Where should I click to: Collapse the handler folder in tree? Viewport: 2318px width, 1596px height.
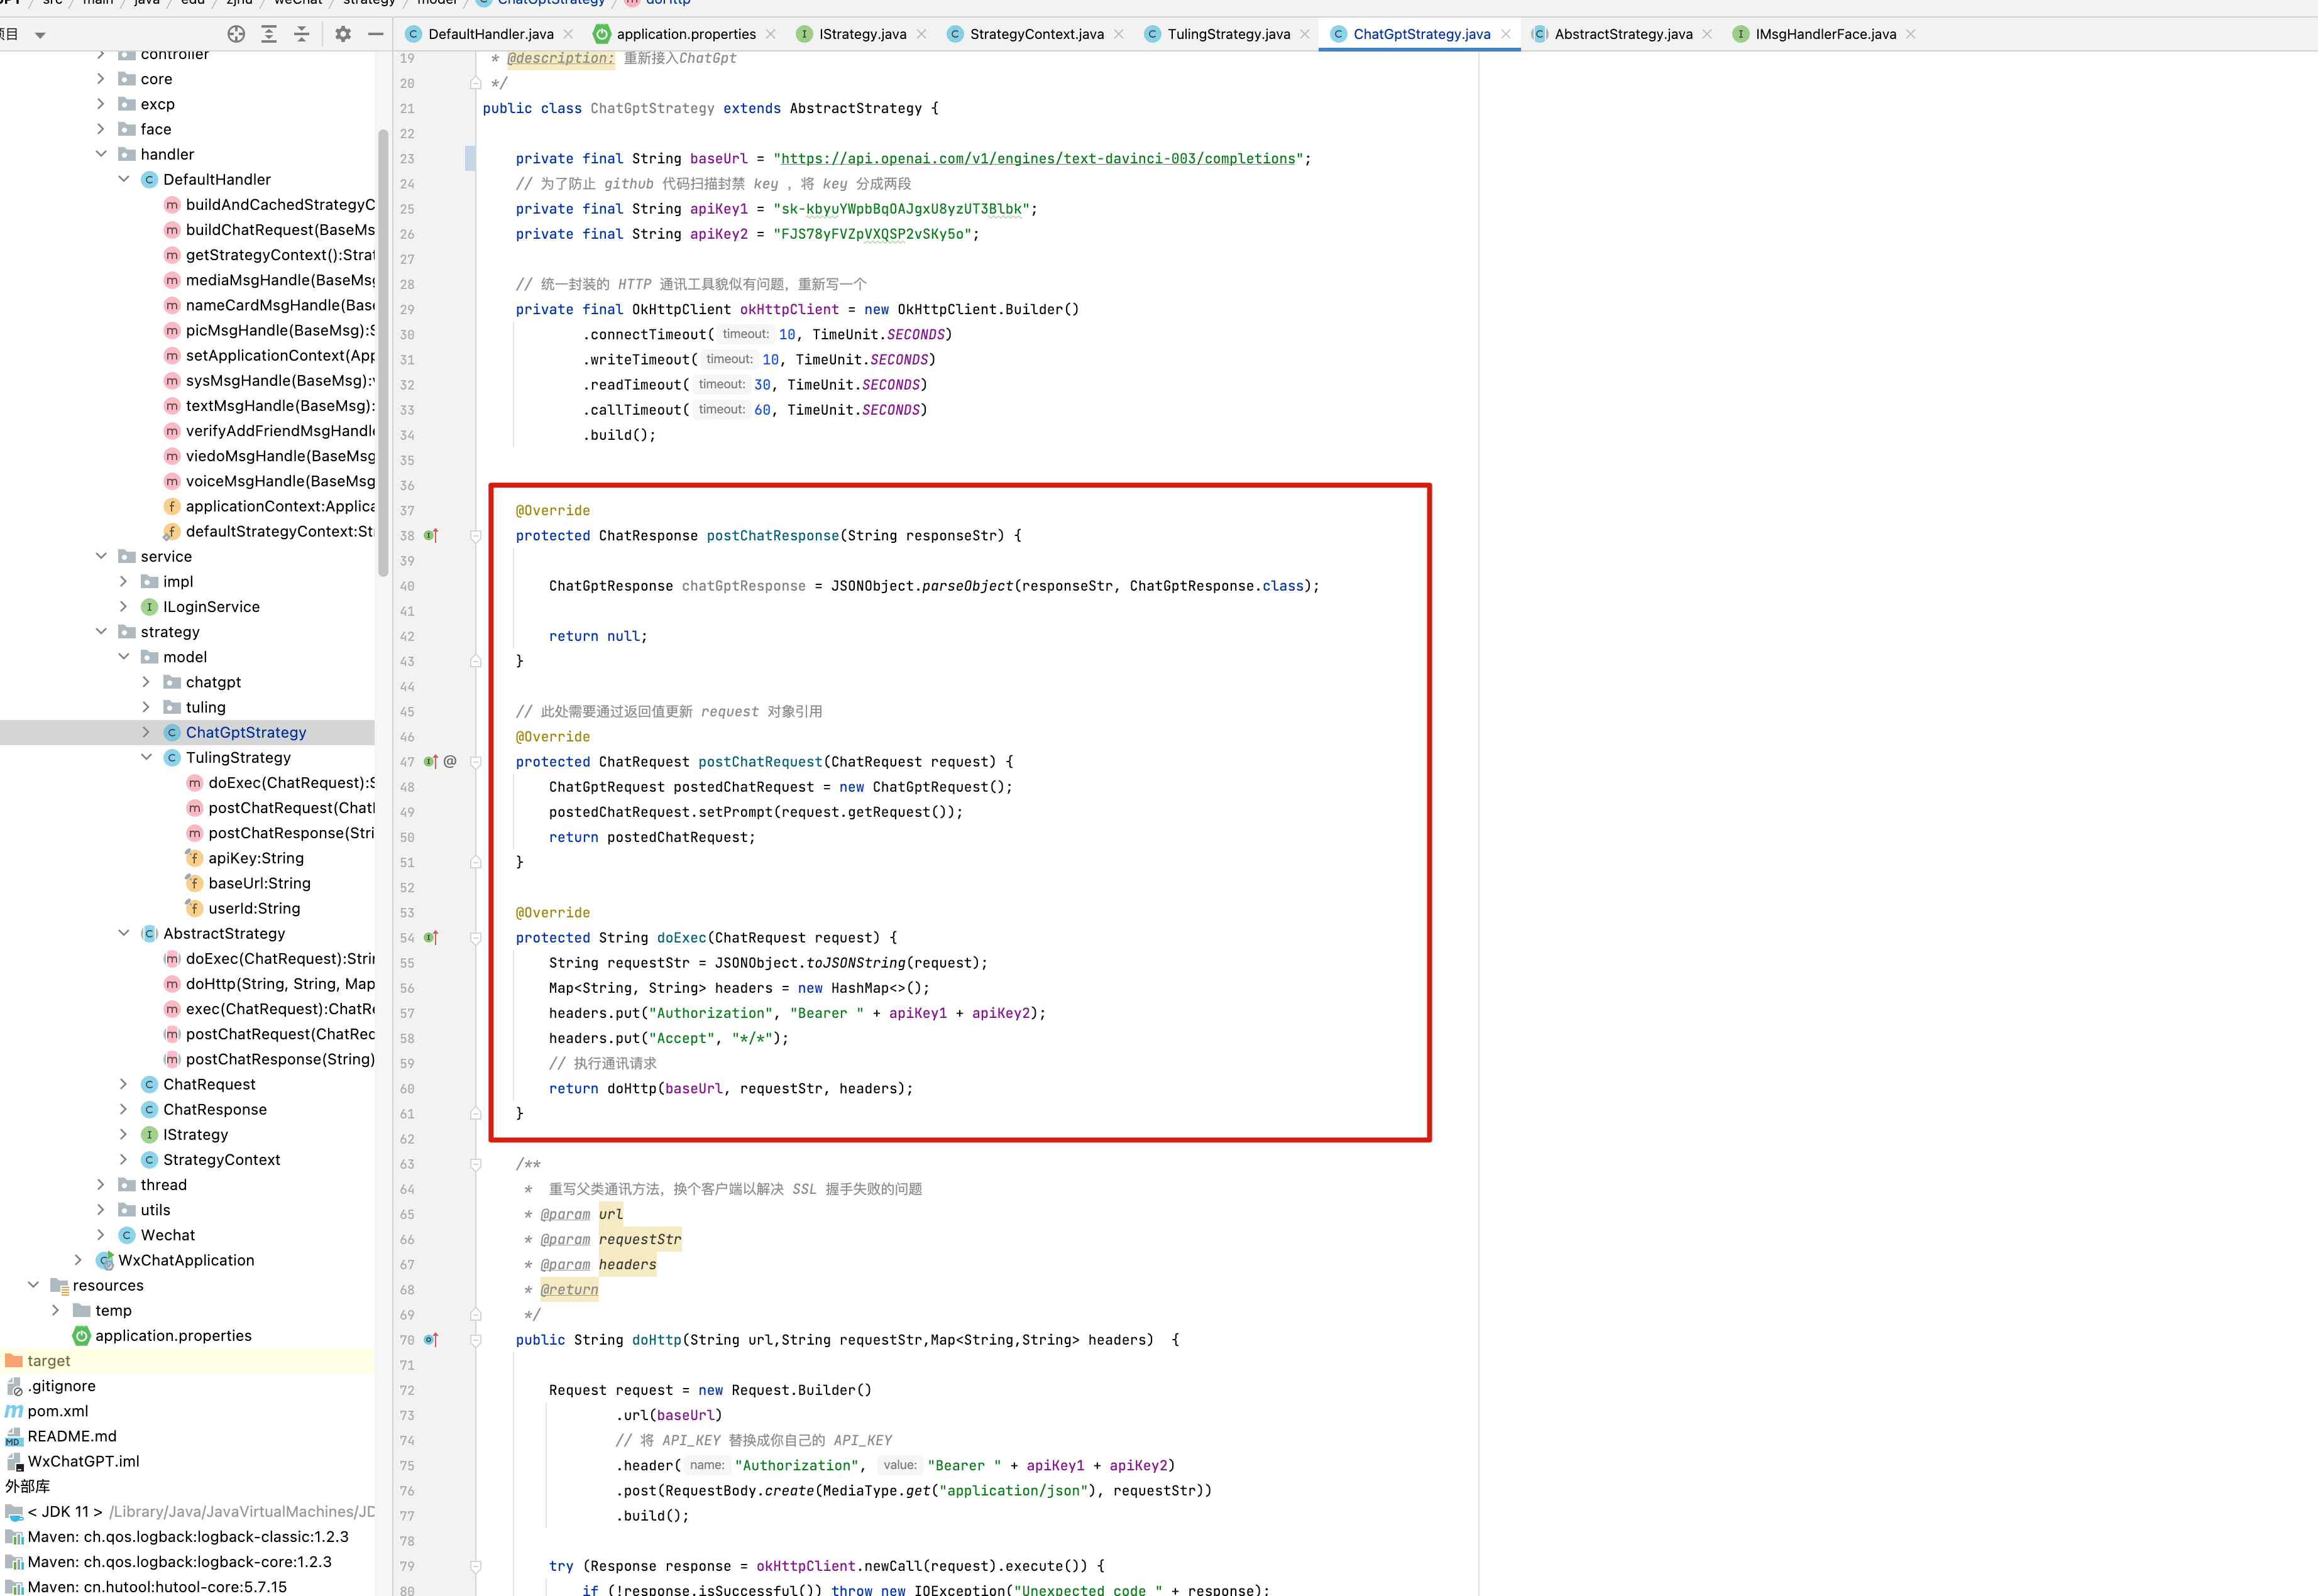pos(101,154)
